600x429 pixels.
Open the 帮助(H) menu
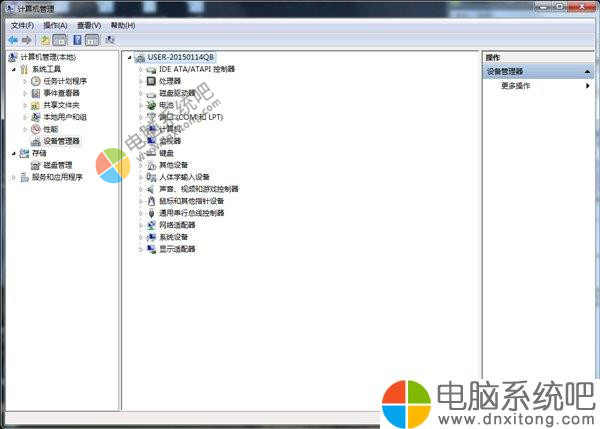click(x=122, y=25)
